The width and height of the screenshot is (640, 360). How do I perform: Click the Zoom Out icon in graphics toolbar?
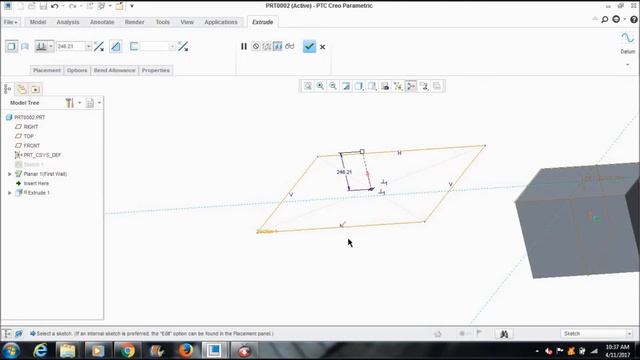click(333, 86)
